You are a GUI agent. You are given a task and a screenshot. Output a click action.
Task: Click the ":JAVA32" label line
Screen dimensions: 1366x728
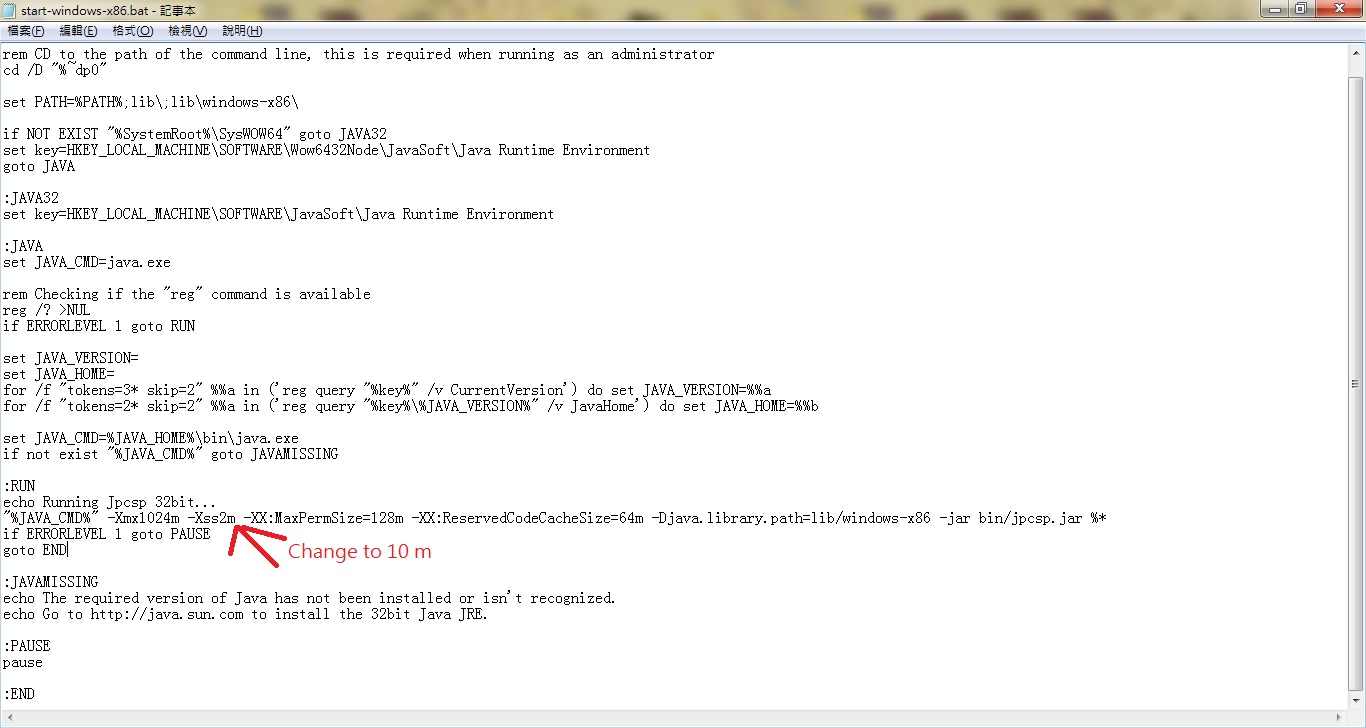pyautogui.click(x=31, y=198)
